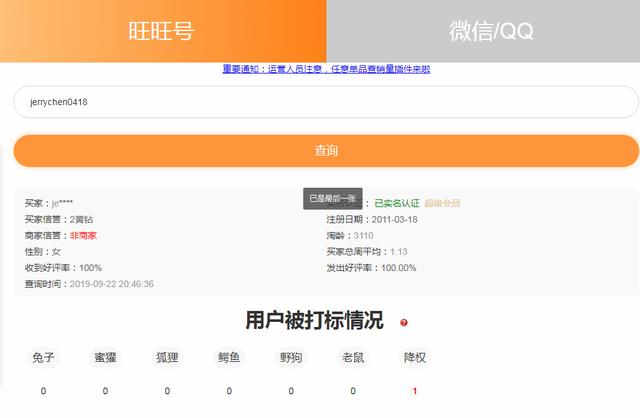Click the 买家 je**** row
The width and height of the screenshot is (640, 418).
(x=49, y=203)
